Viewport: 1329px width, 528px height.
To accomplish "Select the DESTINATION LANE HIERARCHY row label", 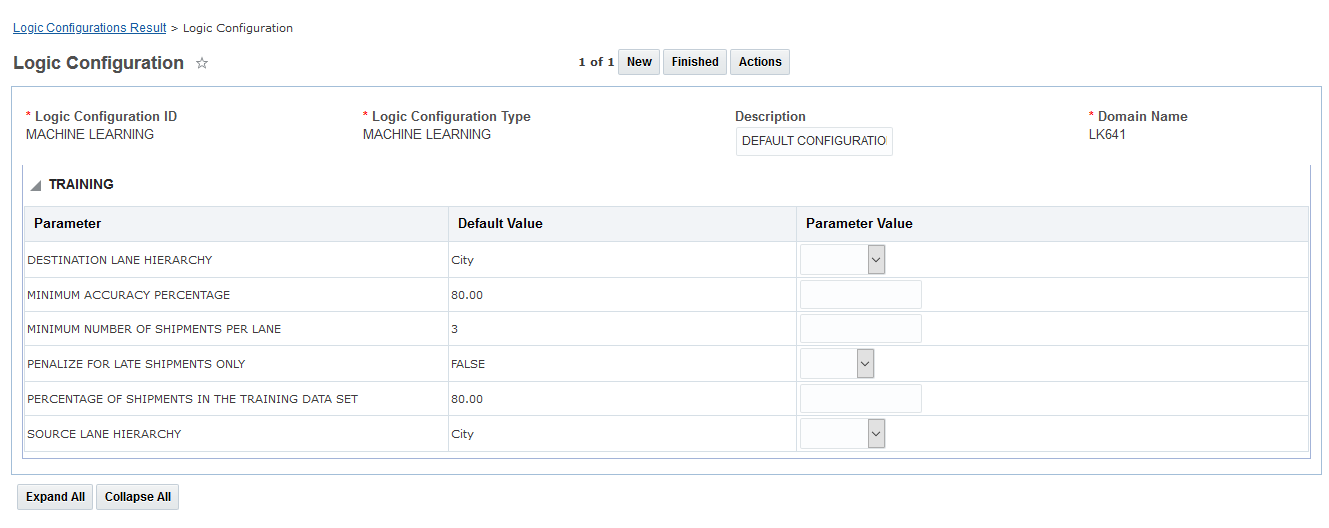I will pos(120,260).
